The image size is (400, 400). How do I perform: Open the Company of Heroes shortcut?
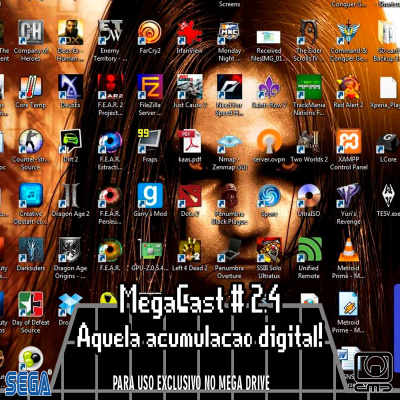pyautogui.click(x=31, y=33)
